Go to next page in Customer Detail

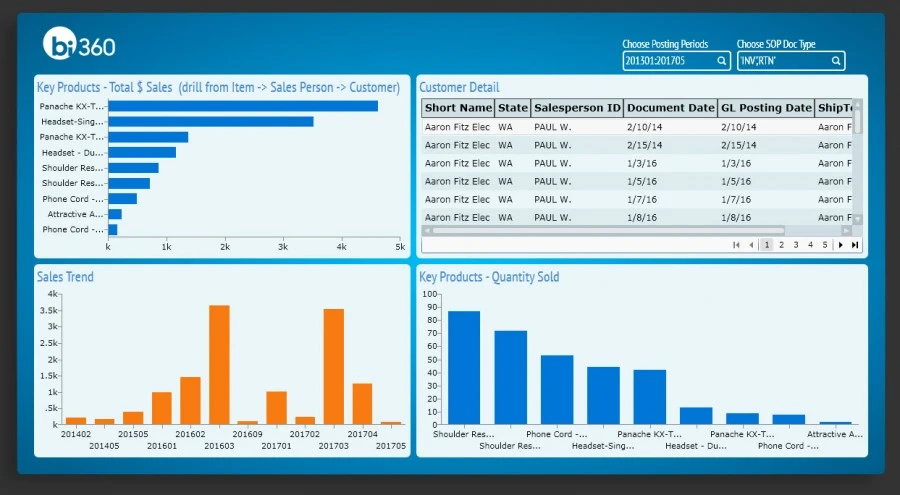point(841,245)
